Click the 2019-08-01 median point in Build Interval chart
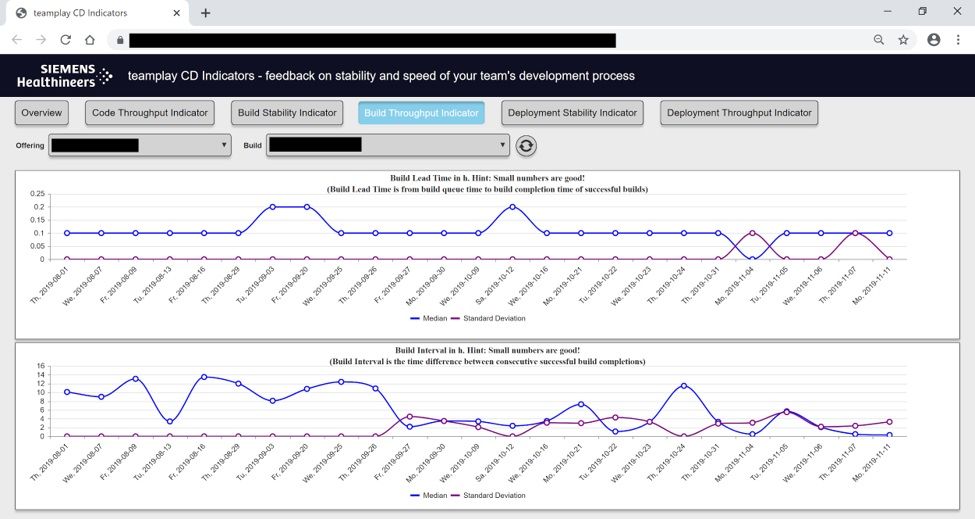 [x=67, y=392]
